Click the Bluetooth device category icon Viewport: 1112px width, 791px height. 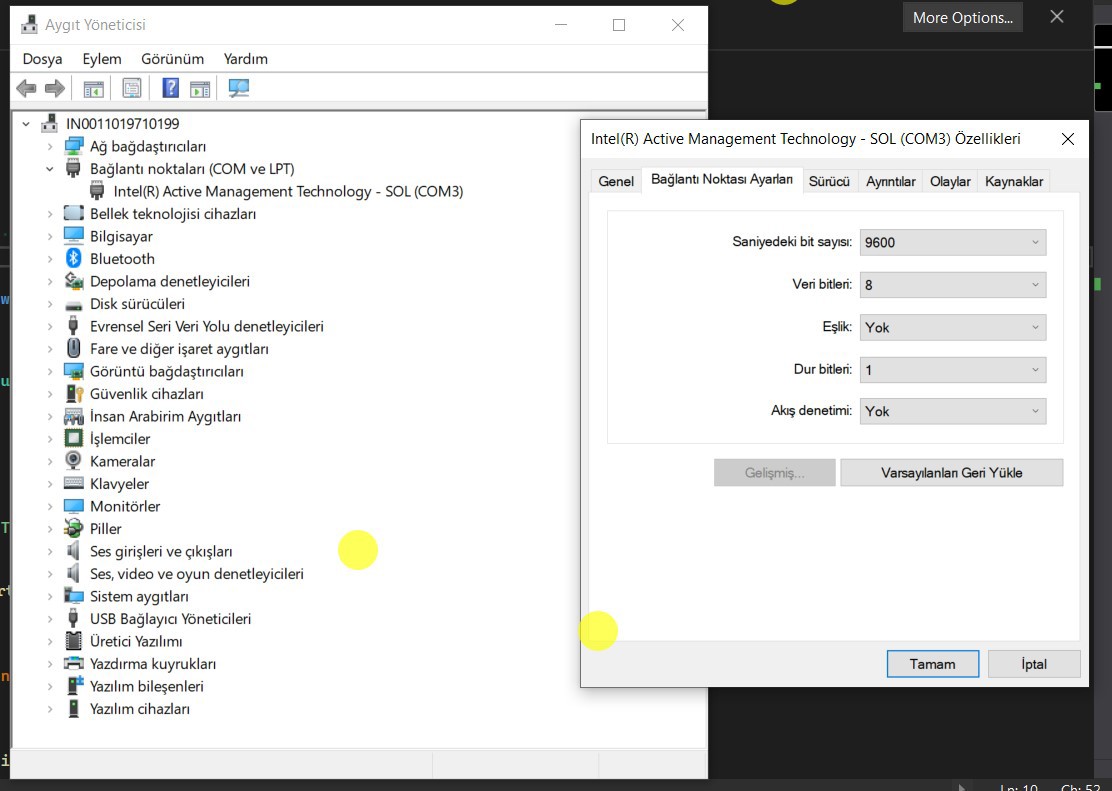coord(73,258)
